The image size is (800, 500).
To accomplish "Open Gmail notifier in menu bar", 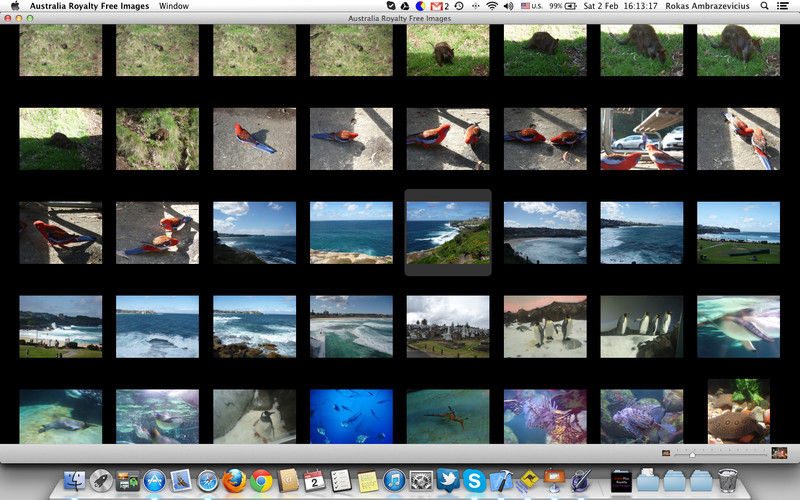I will (x=439, y=6).
